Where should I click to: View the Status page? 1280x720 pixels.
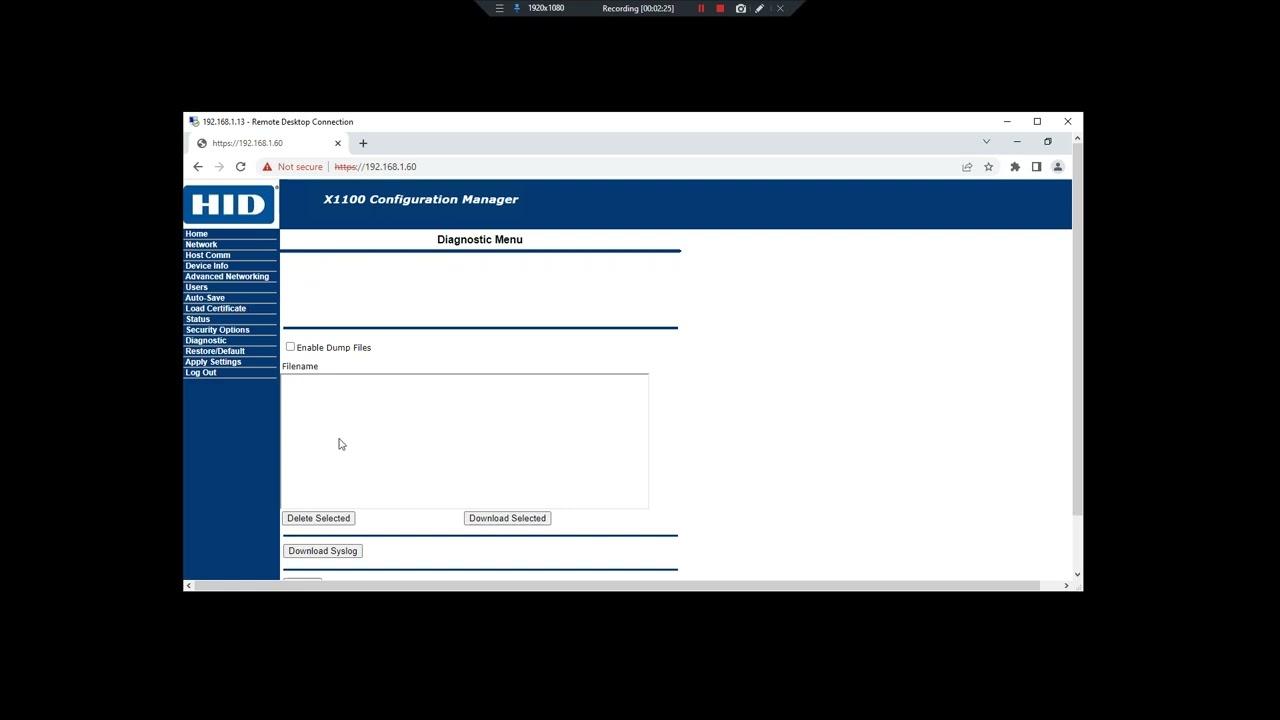tap(197, 319)
